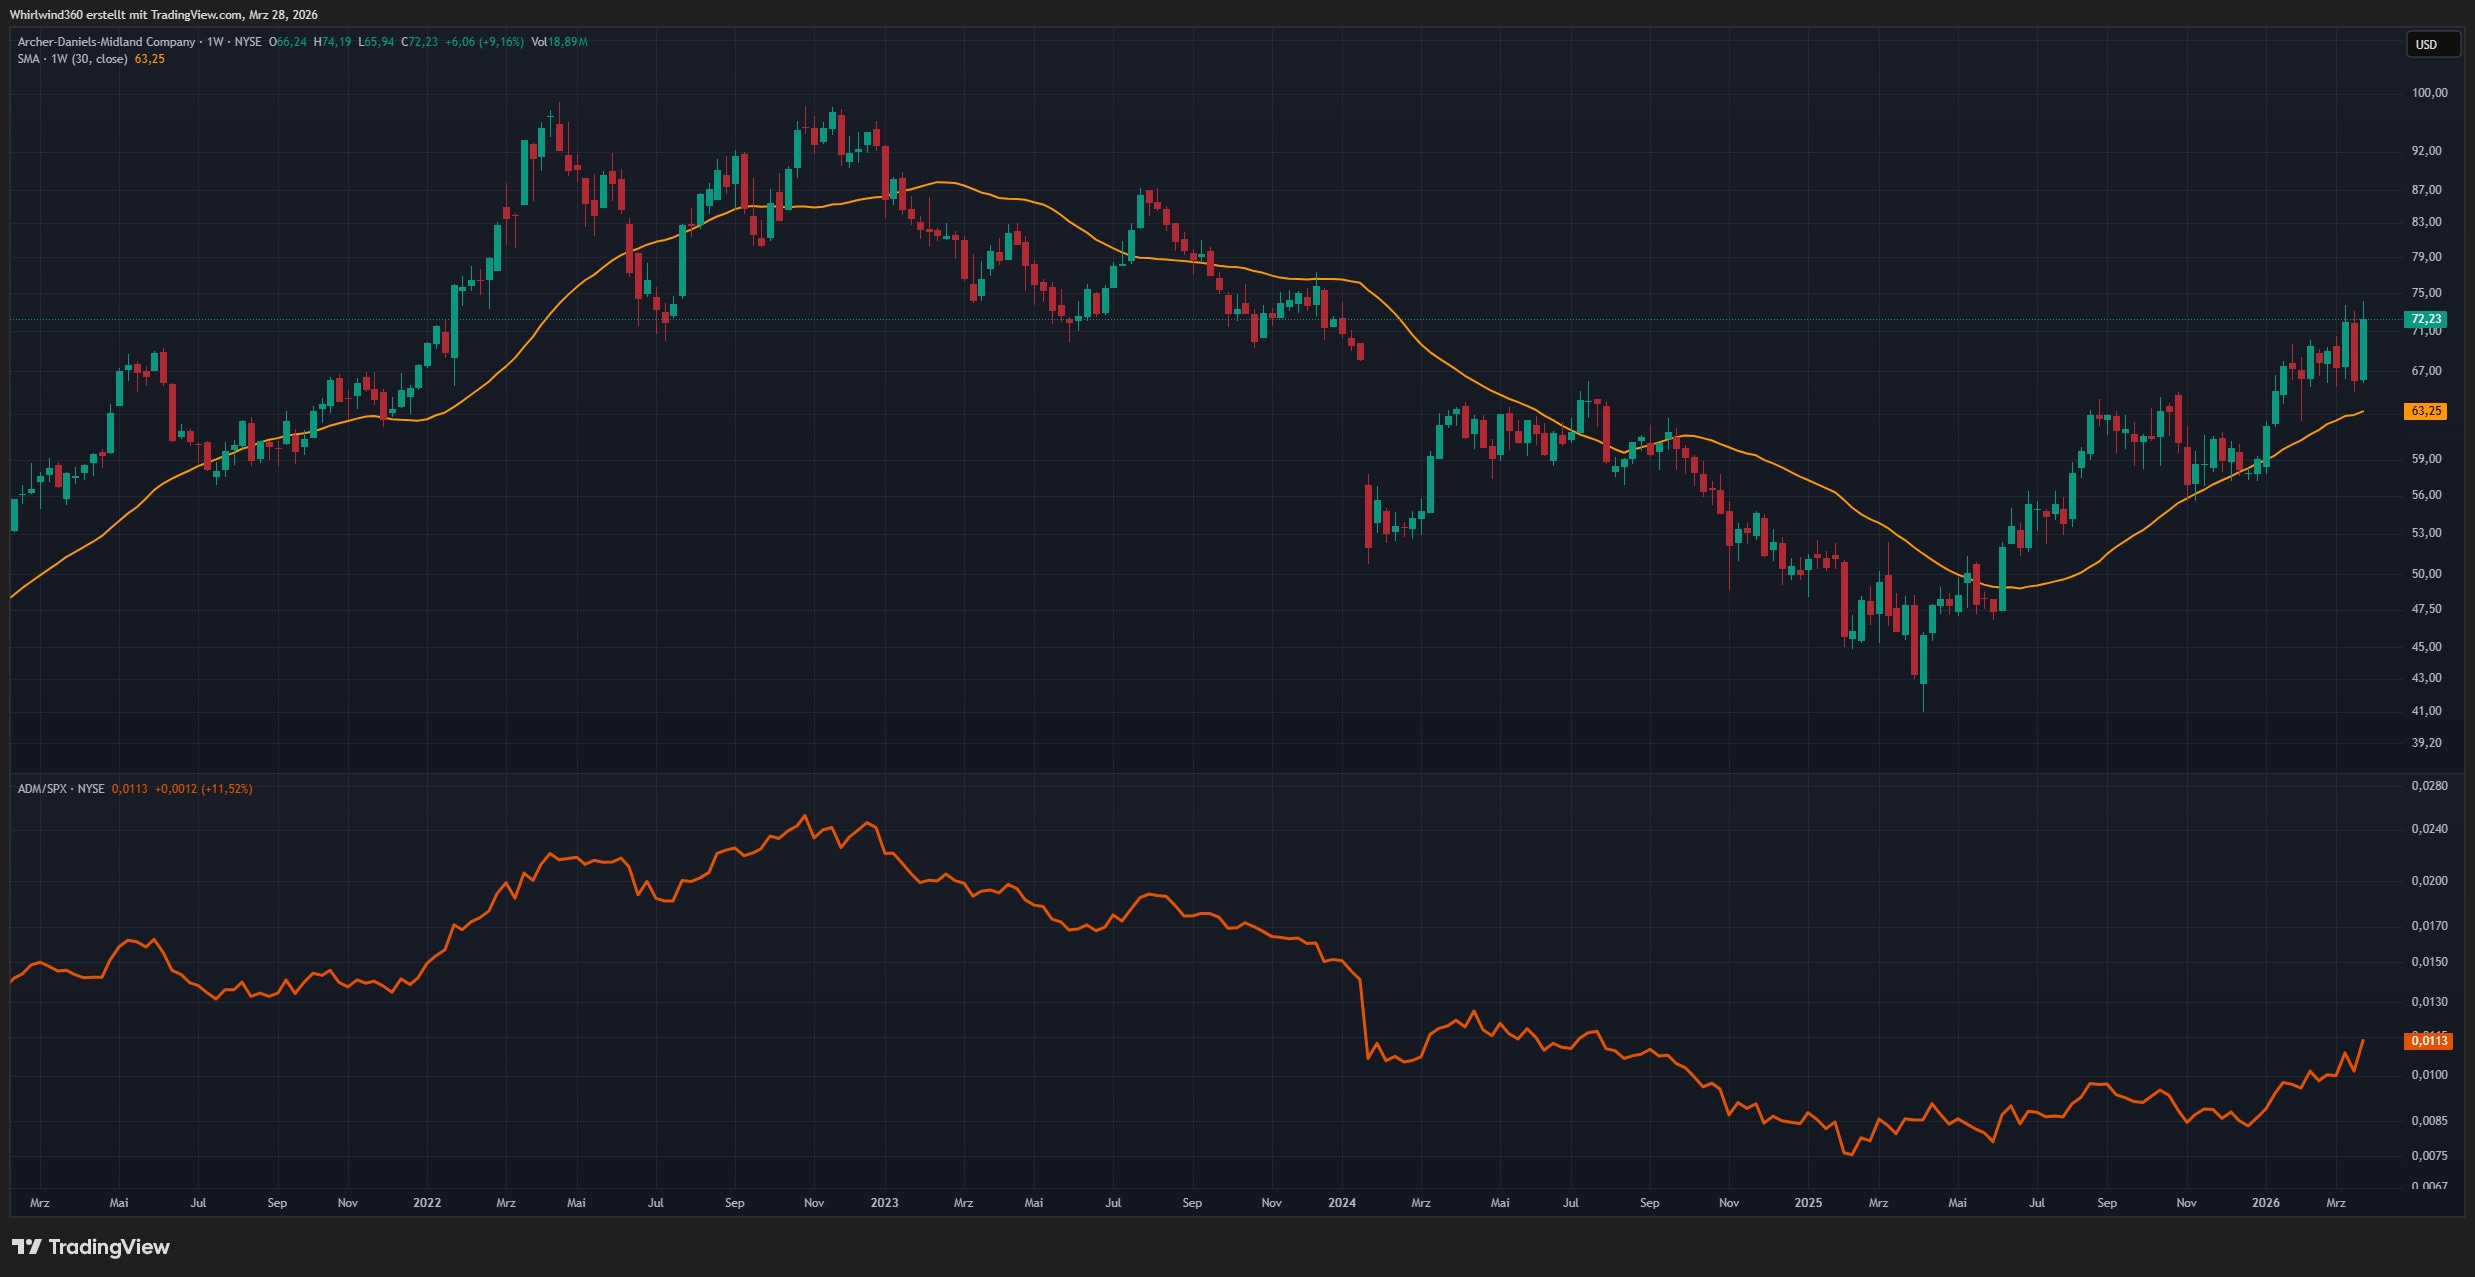Click the Vol 18,89M volume readout

coord(559,42)
